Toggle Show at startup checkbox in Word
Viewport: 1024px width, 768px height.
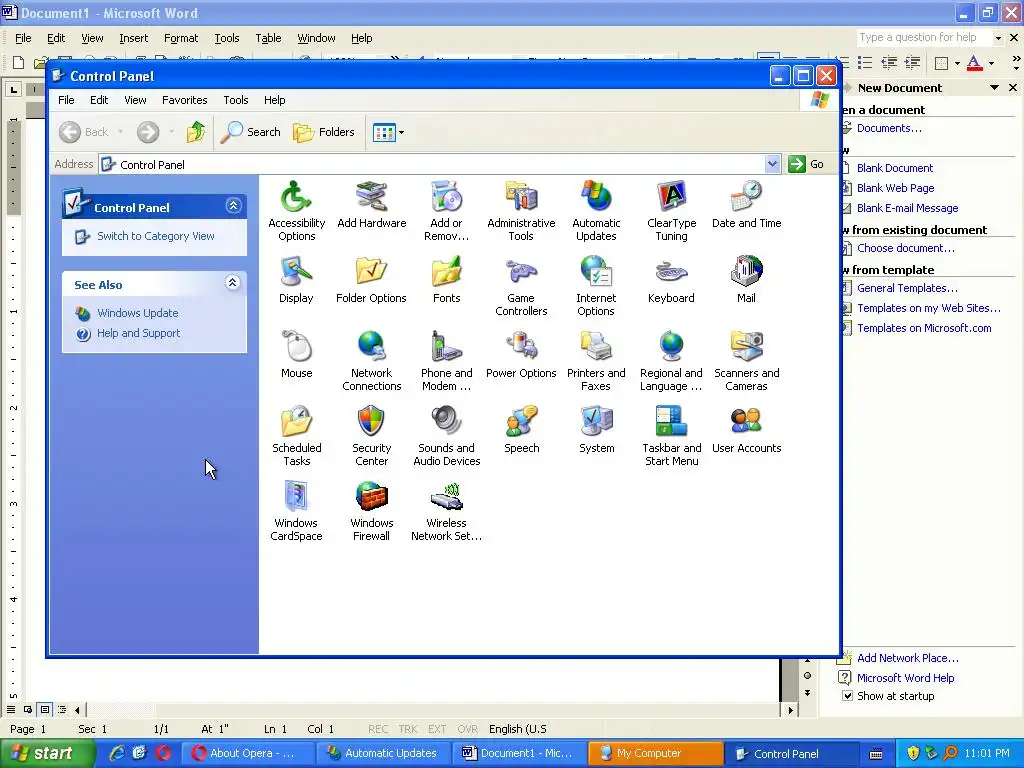pyautogui.click(x=847, y=696)
